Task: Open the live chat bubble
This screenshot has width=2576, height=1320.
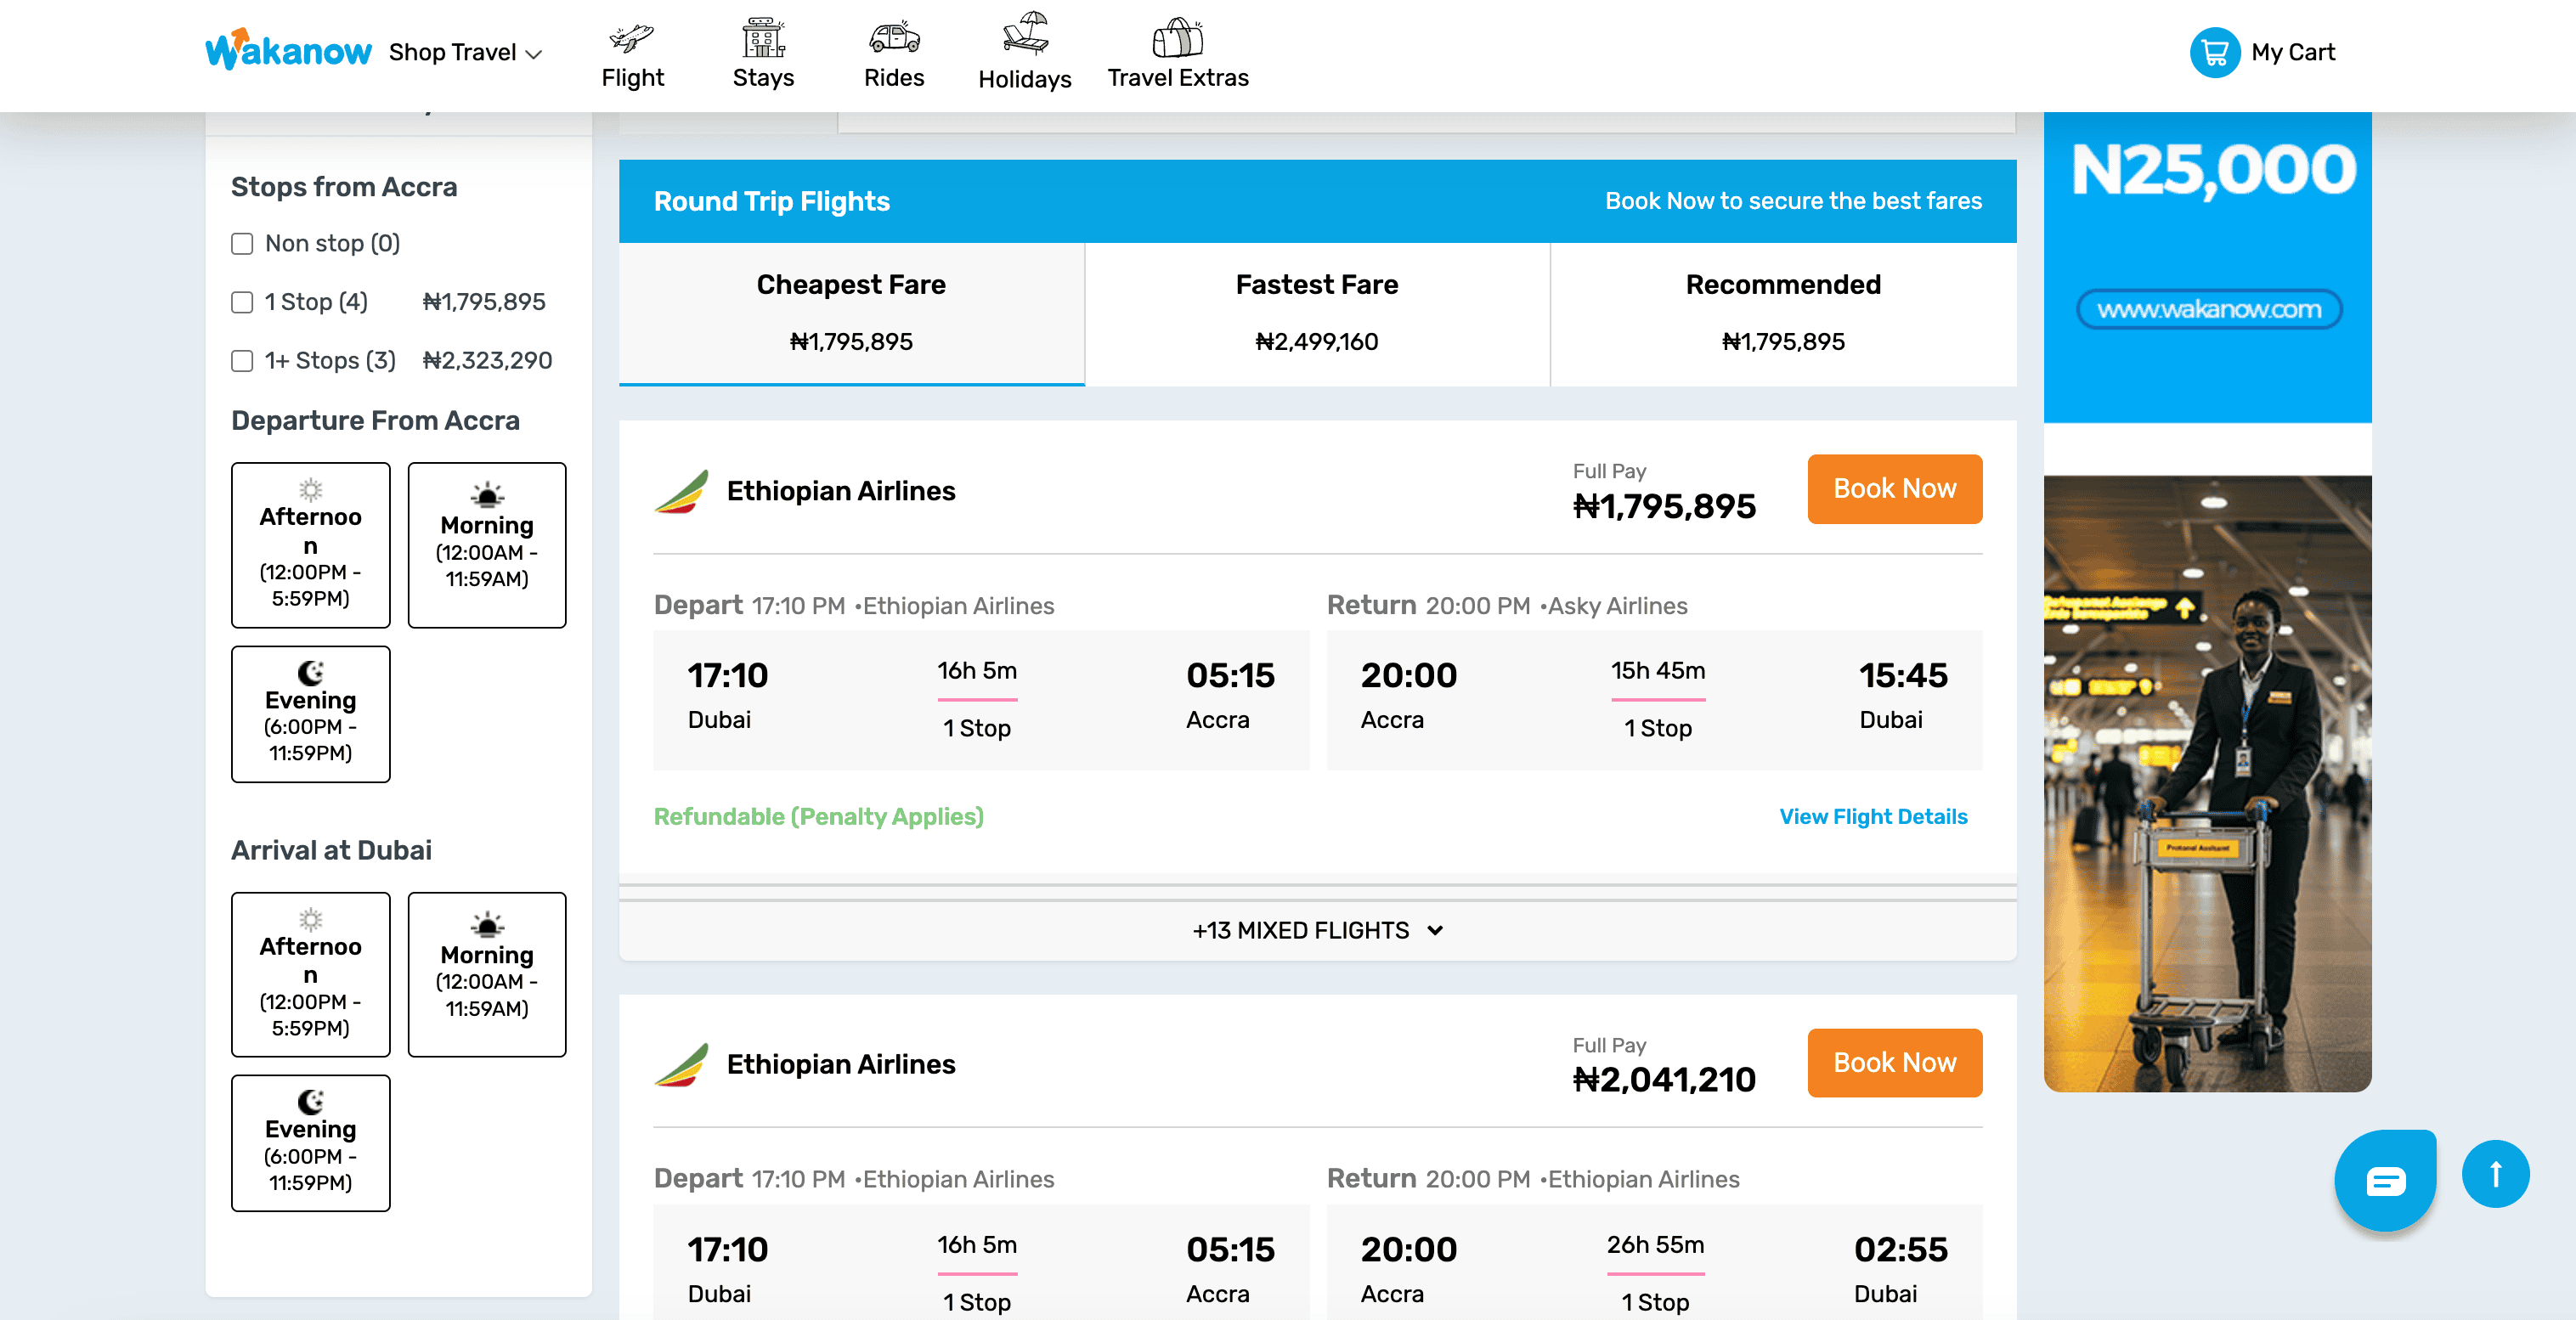Action: [x=2386, y=1180]
